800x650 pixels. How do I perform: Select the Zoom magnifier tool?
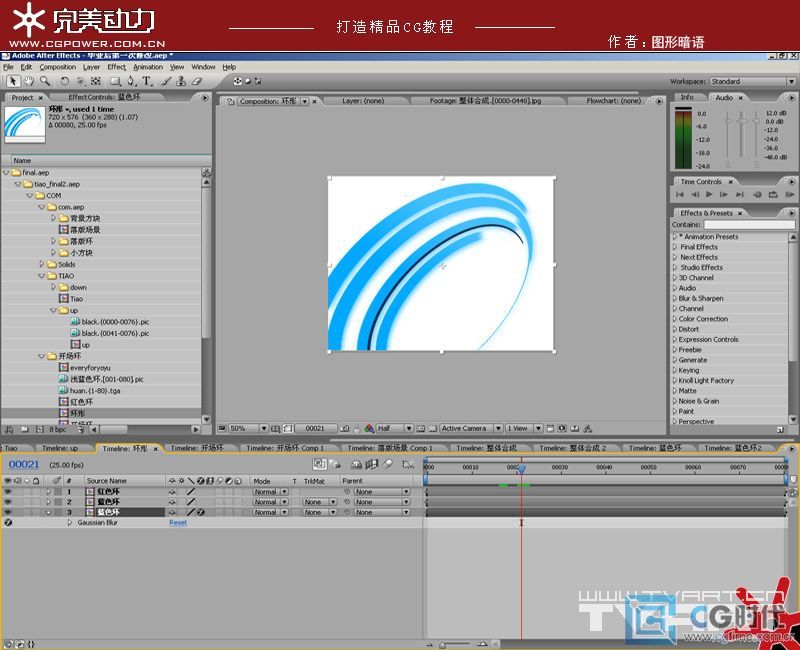point(45,81)
